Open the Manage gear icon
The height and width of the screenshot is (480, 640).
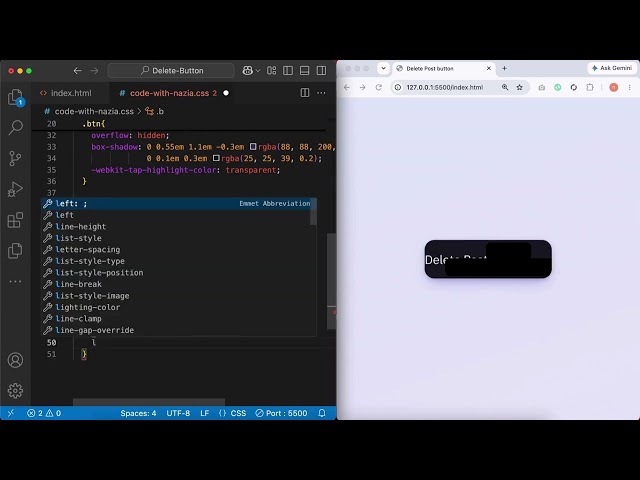[16, 391]
